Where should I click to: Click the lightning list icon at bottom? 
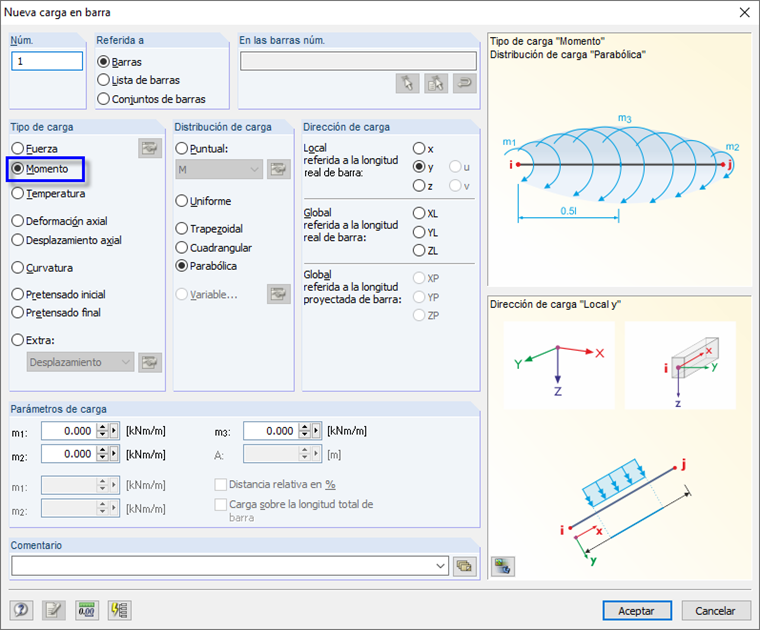click(119, 610)
